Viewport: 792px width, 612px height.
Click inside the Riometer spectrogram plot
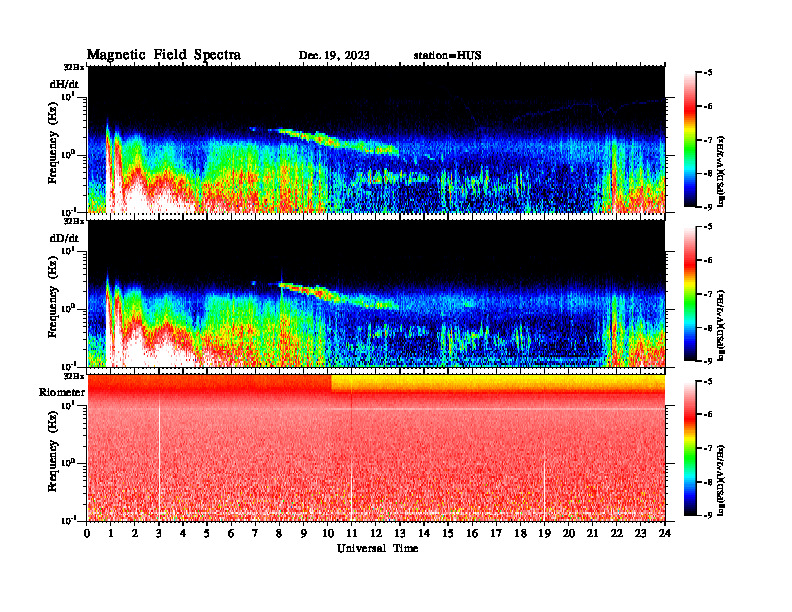(x=376, y=448)
